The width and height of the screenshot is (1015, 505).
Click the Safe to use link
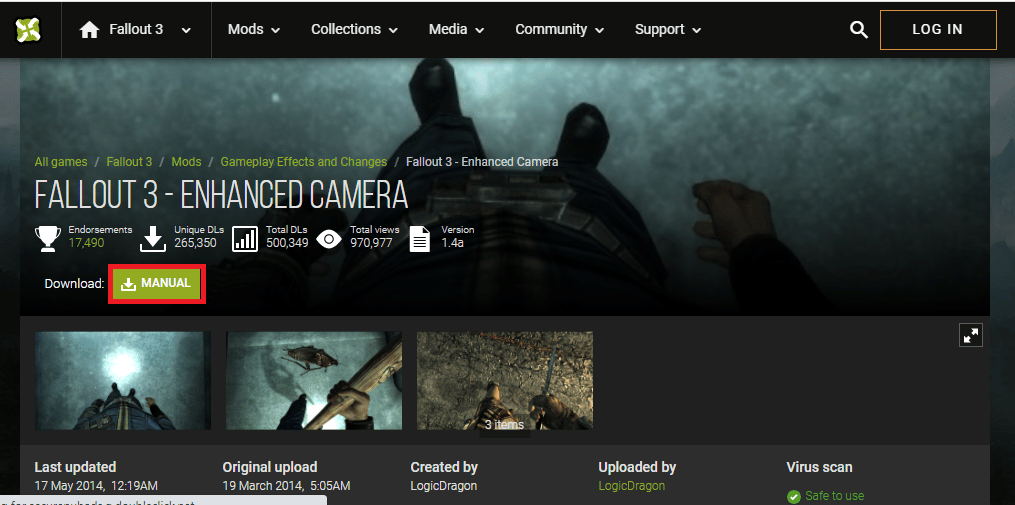834,496
